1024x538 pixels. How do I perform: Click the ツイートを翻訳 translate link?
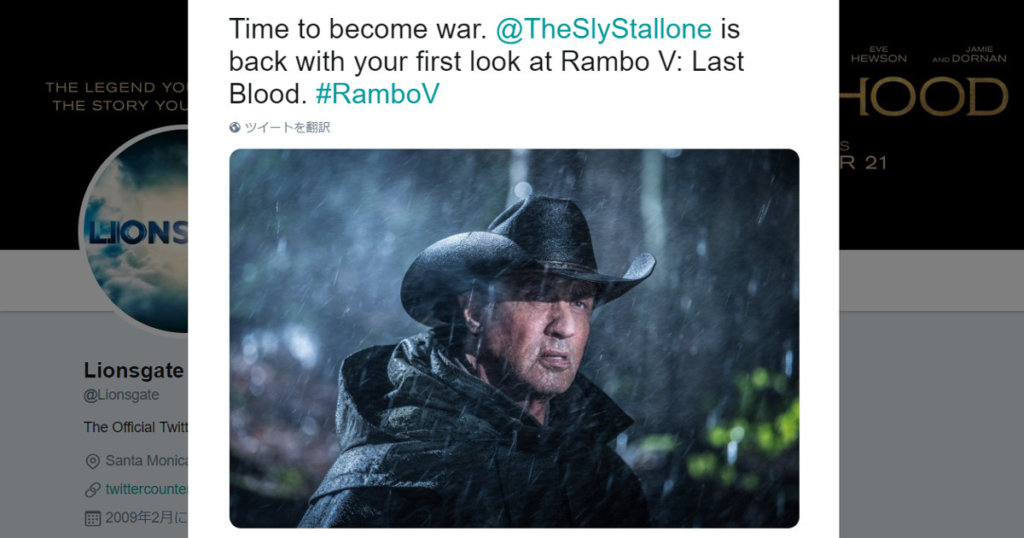coord(287,127)
